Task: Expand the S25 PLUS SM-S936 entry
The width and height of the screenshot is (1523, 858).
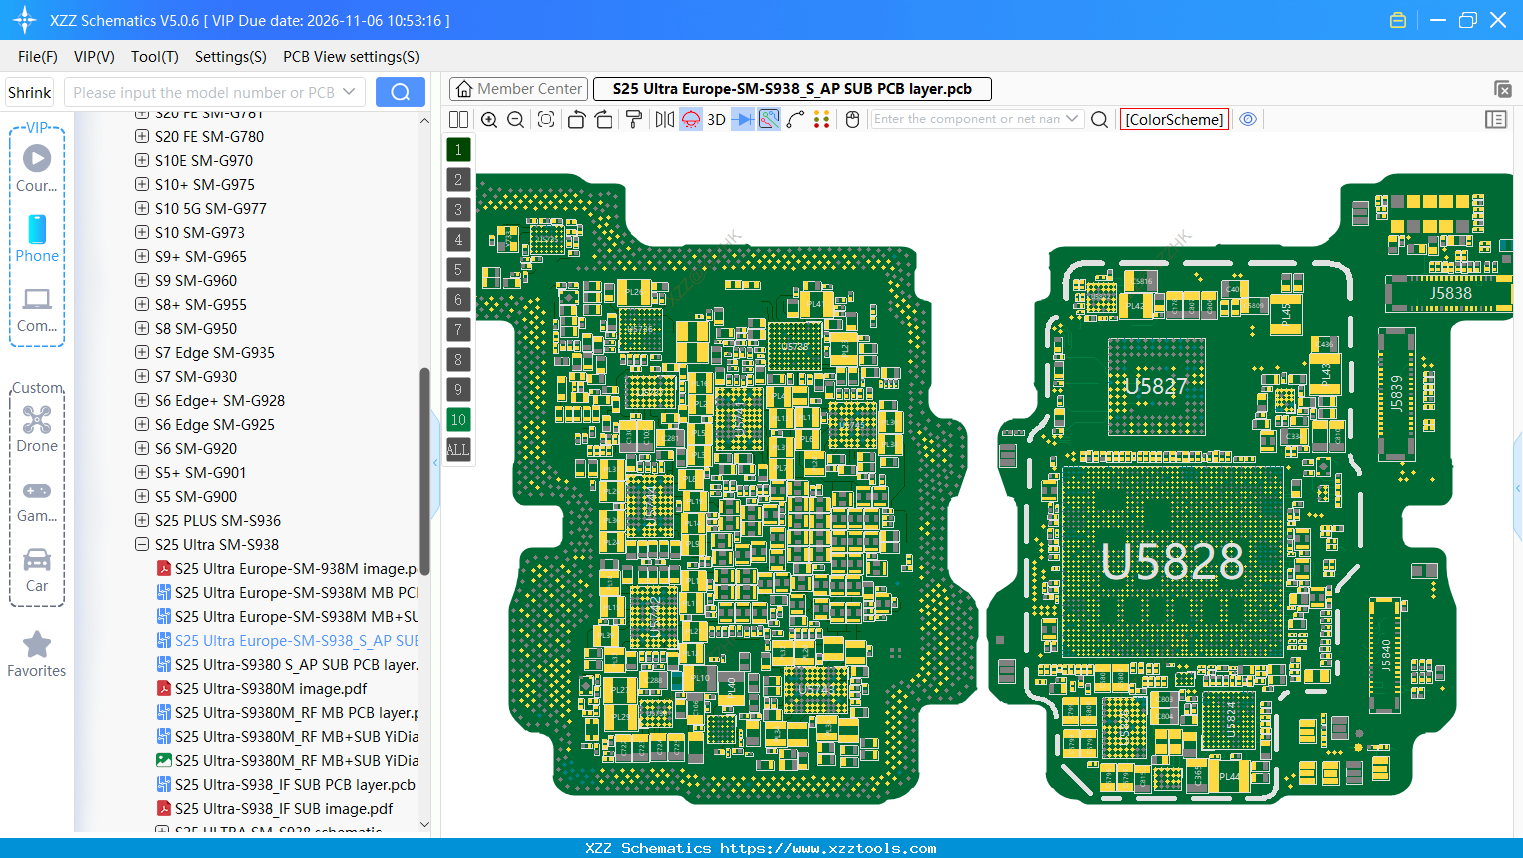Action: point(141,520)
